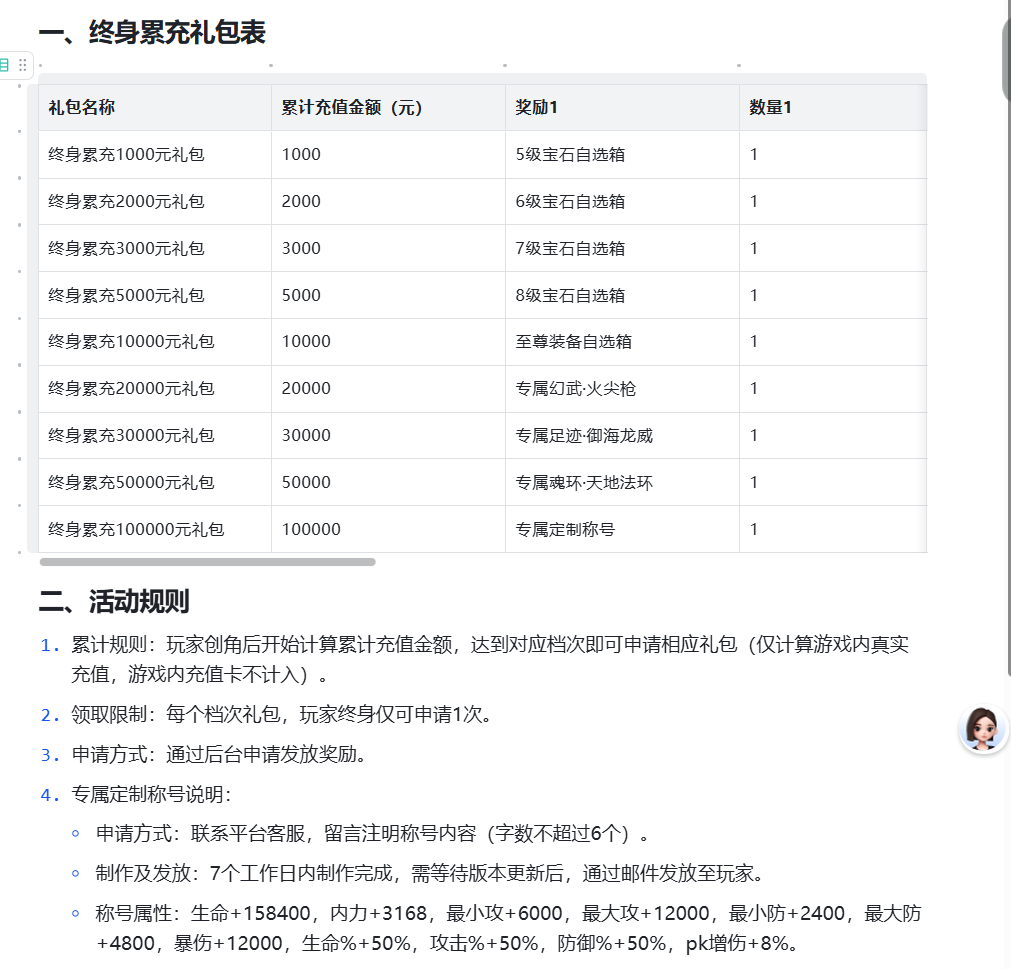The height and width of the screenshot is (969, 1011).
Task: Click the green table block icon
Action: tap(5, 65)
